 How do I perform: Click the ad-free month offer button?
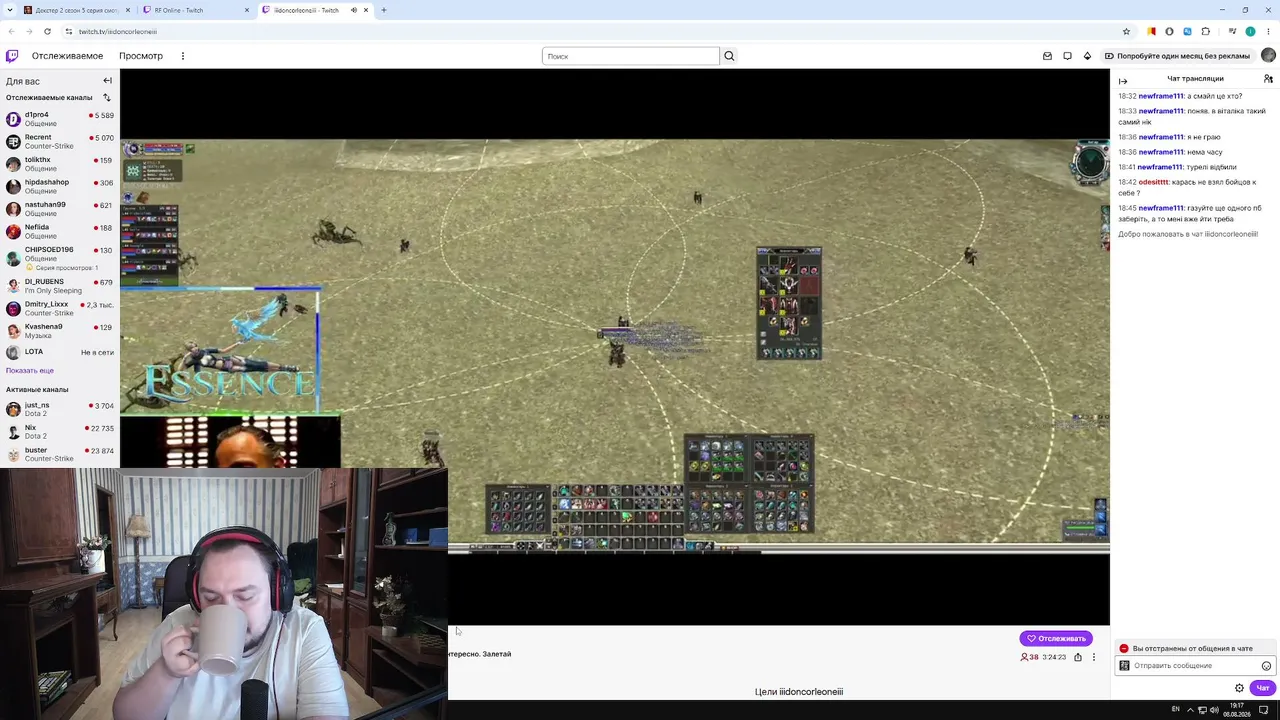1178,56
